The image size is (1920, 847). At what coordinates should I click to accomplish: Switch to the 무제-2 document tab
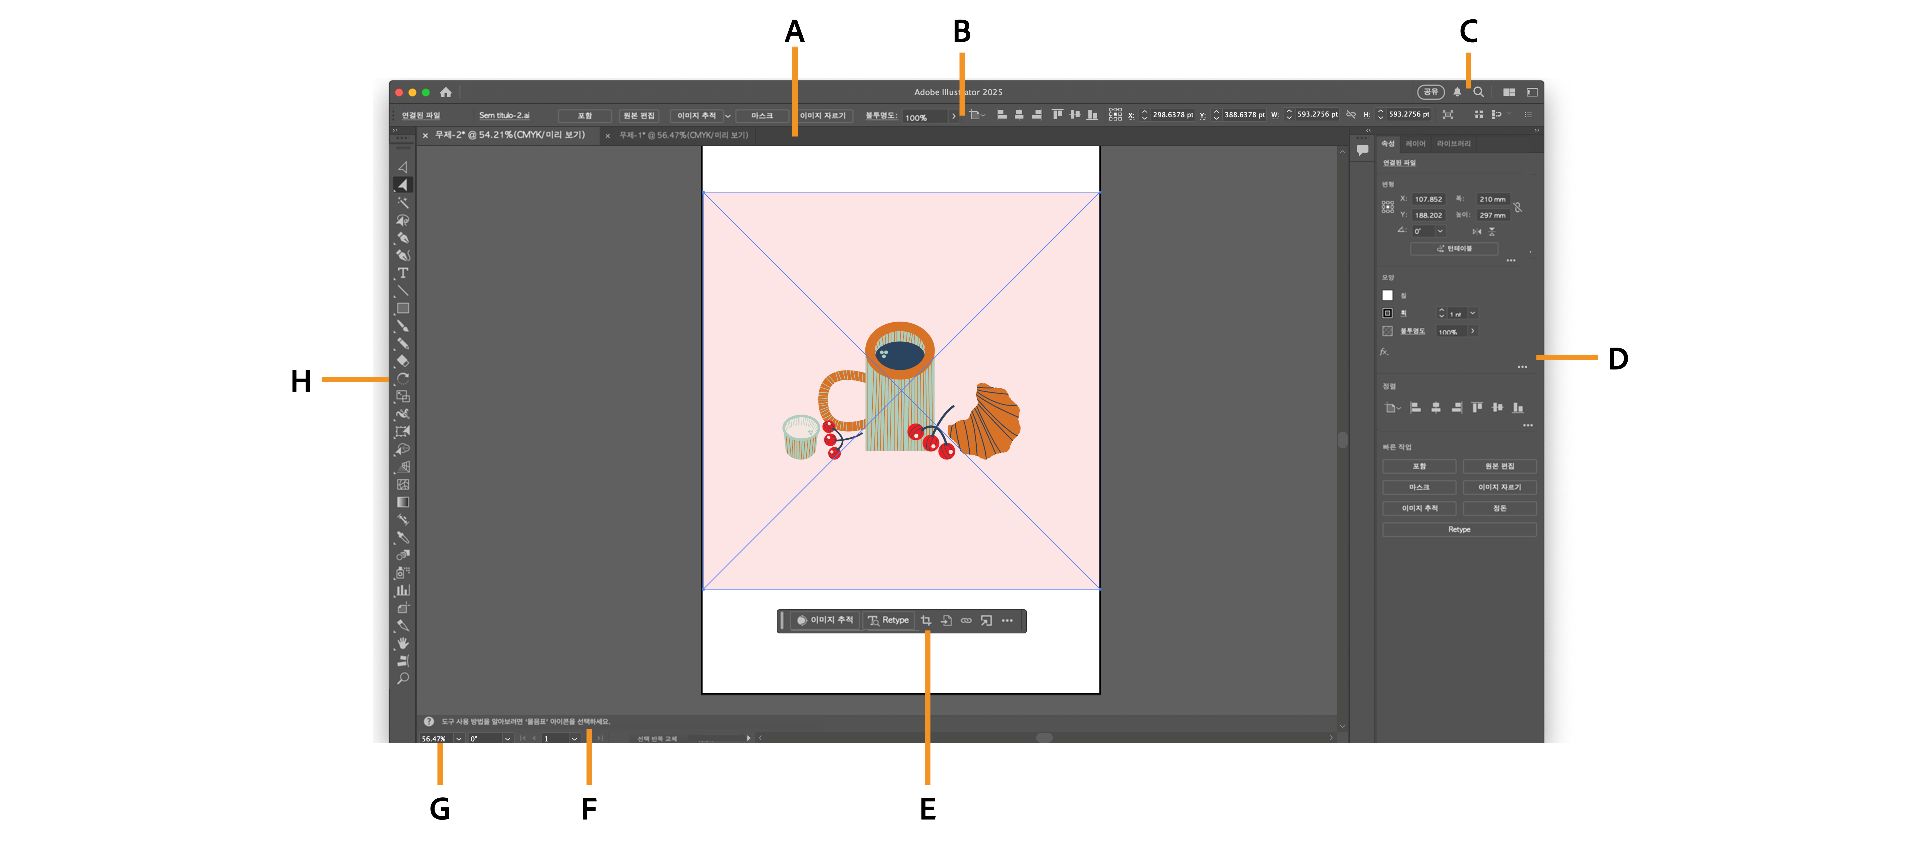click(x=510, y=135)
